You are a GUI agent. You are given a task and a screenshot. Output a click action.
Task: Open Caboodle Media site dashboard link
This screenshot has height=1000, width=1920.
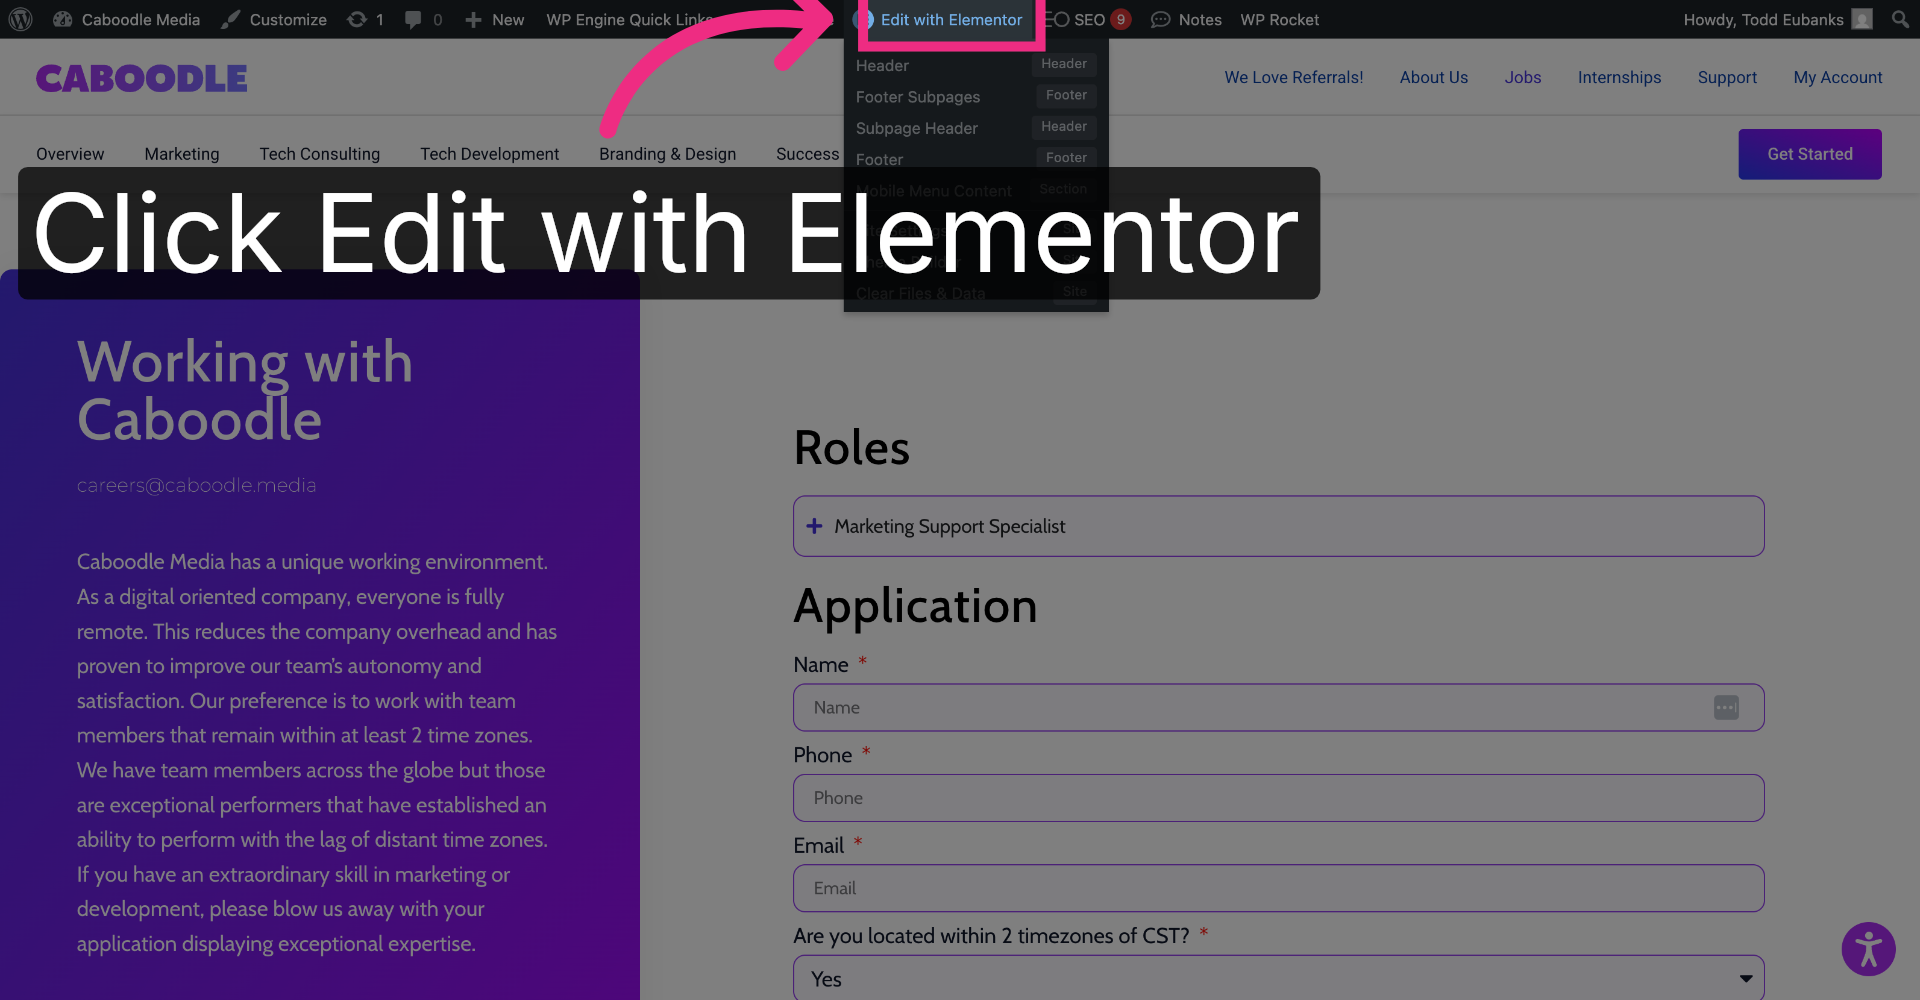click(126, 19)
